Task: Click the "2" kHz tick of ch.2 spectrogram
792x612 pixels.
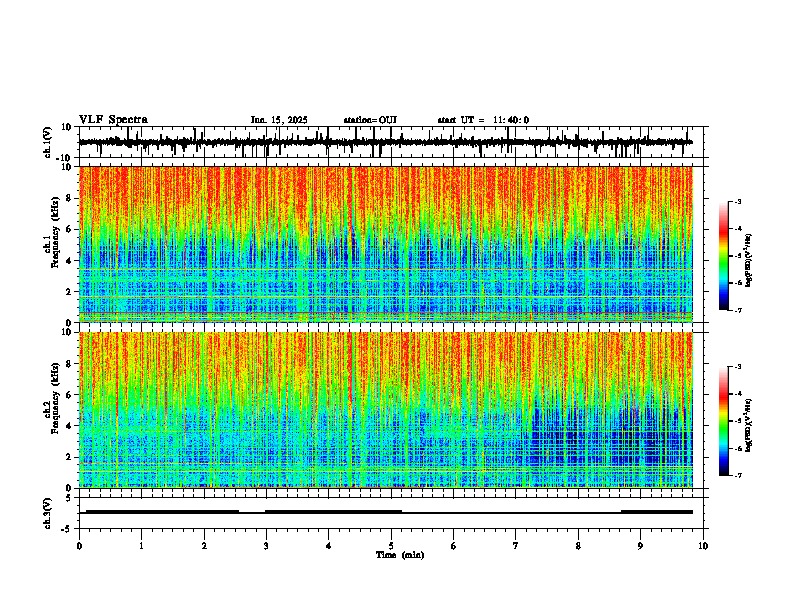Action: (x=70, y=457)
